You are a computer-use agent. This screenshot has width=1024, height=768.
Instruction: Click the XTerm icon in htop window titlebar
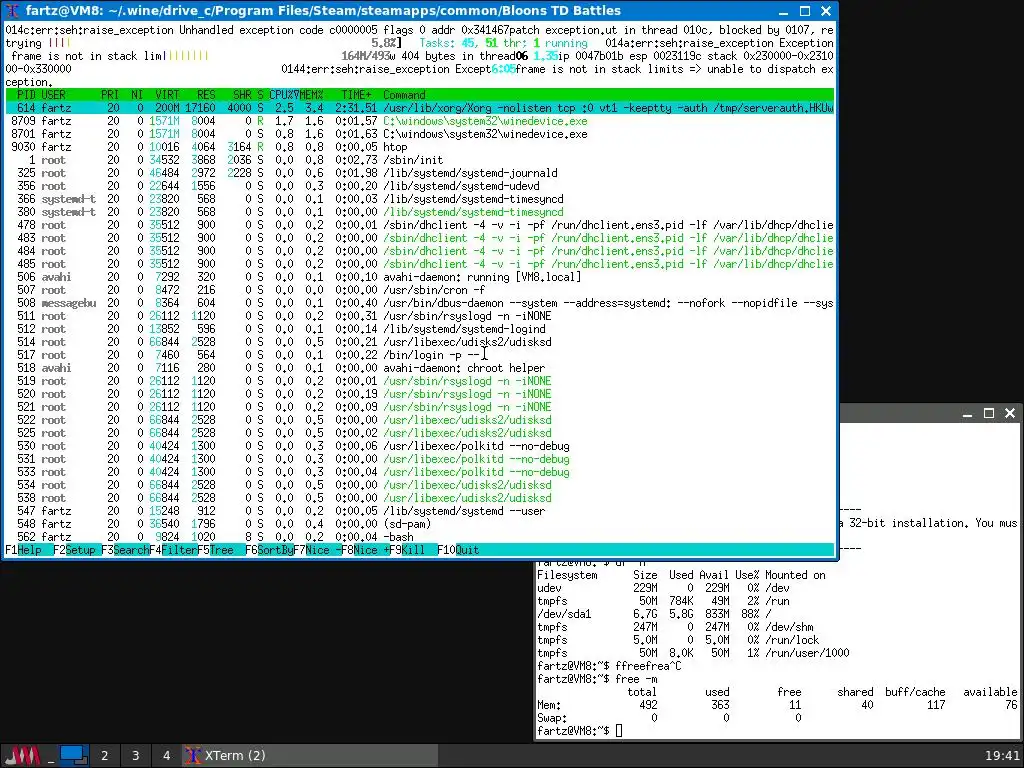[12, 11]
